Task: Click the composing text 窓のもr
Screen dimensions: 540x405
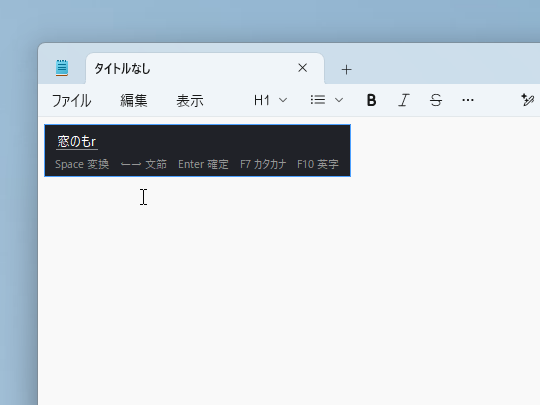Action: [77, 142]
